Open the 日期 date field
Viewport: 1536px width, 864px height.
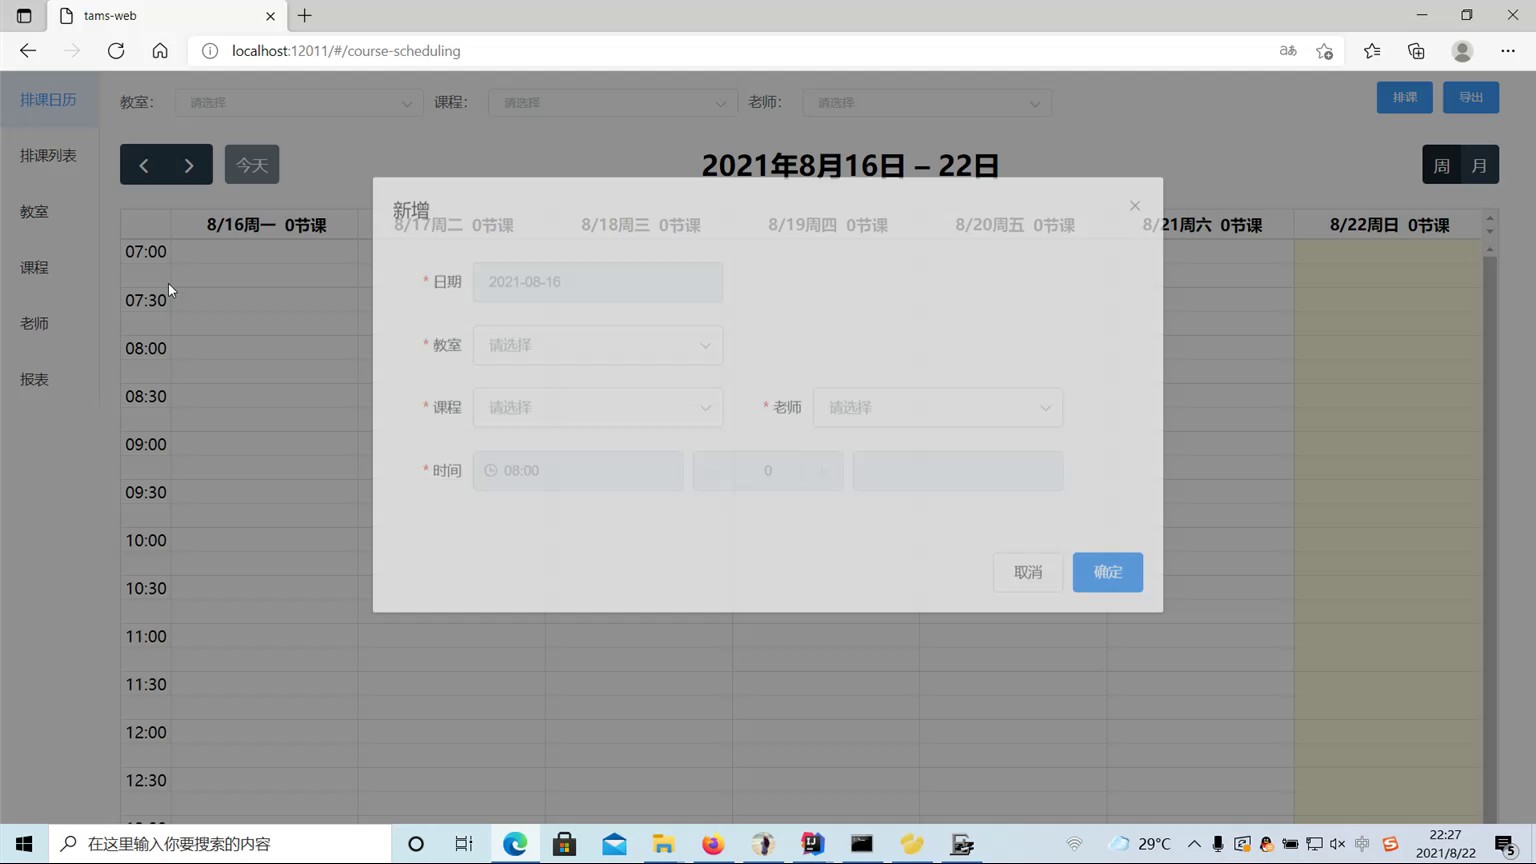tap(598, 282)
